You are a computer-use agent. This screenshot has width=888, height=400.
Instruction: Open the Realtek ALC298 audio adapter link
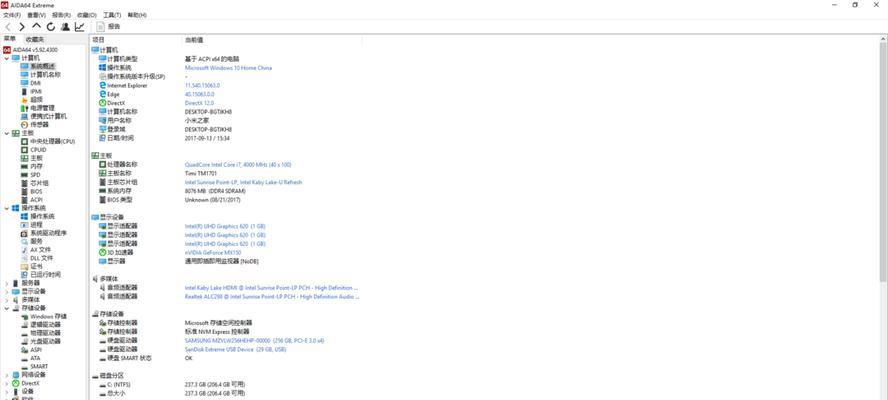point(271,296)
